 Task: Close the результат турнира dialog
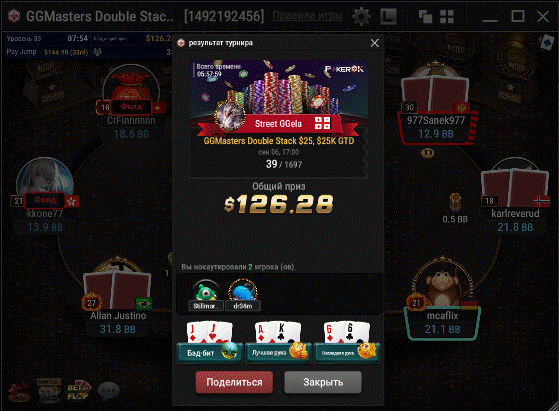375,43
